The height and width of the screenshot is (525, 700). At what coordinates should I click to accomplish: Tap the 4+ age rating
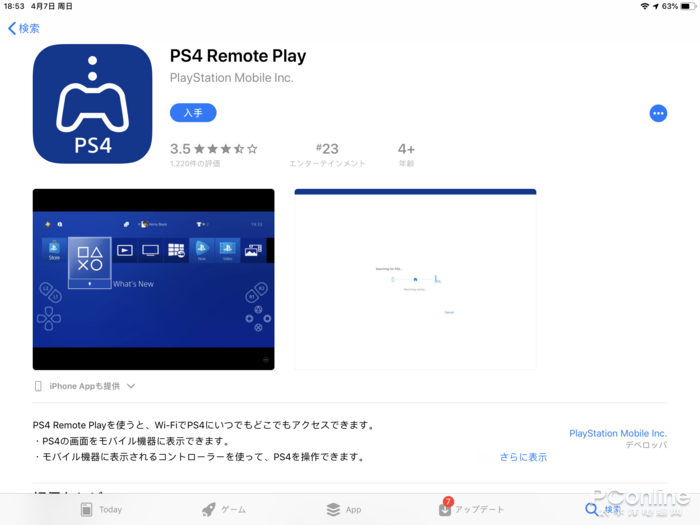(x=406, y=154)
